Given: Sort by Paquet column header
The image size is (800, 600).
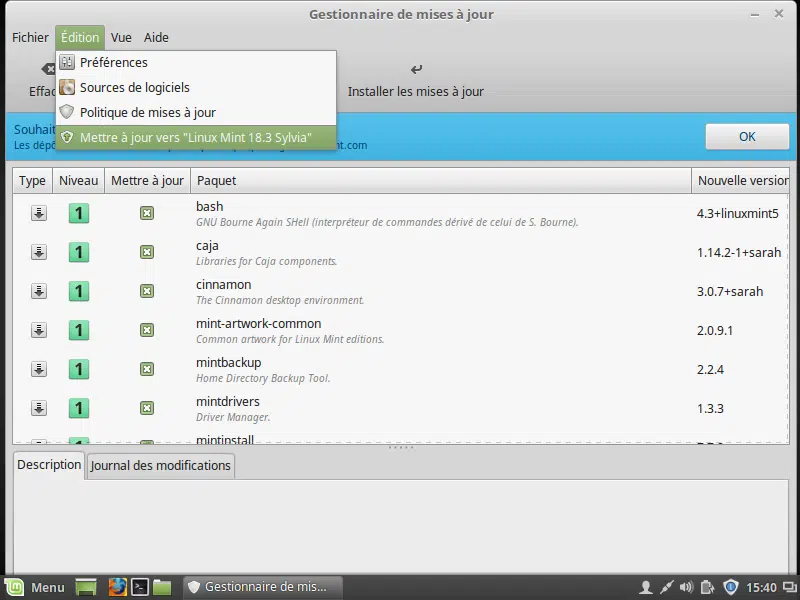Looking at the screenshot, I should point(441,181).
